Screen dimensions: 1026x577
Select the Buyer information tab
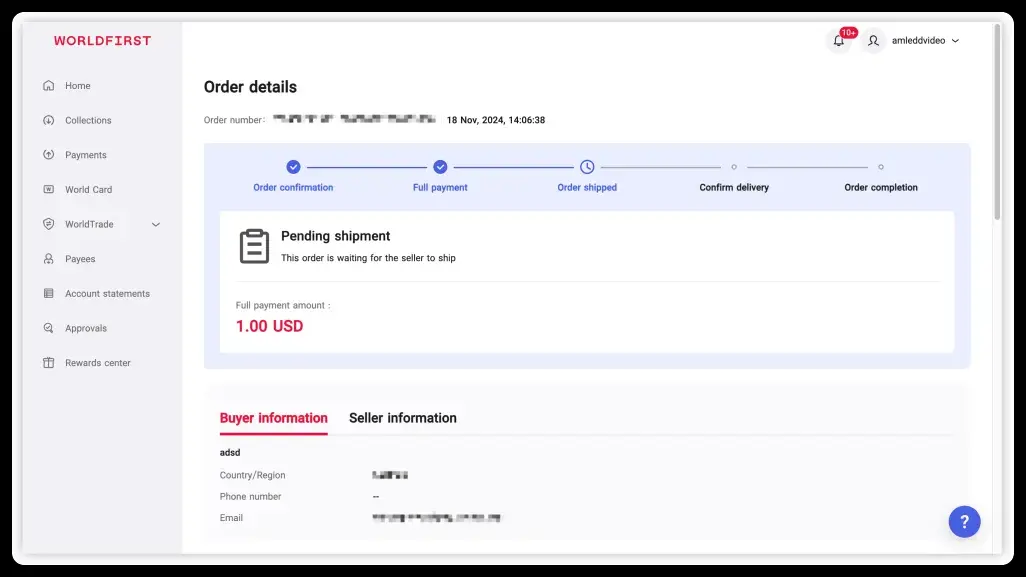(273, 418)
